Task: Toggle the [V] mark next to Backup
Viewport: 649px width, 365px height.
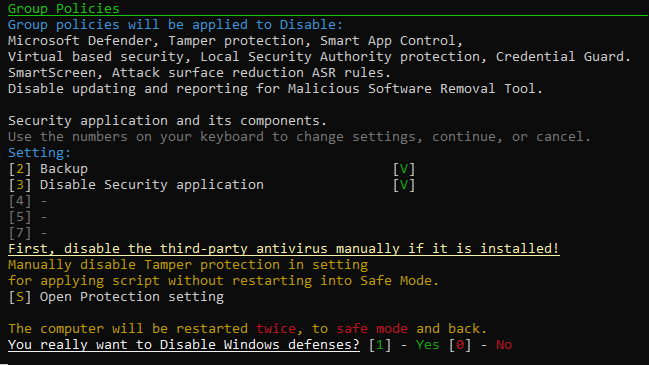Action: (404, 169)
